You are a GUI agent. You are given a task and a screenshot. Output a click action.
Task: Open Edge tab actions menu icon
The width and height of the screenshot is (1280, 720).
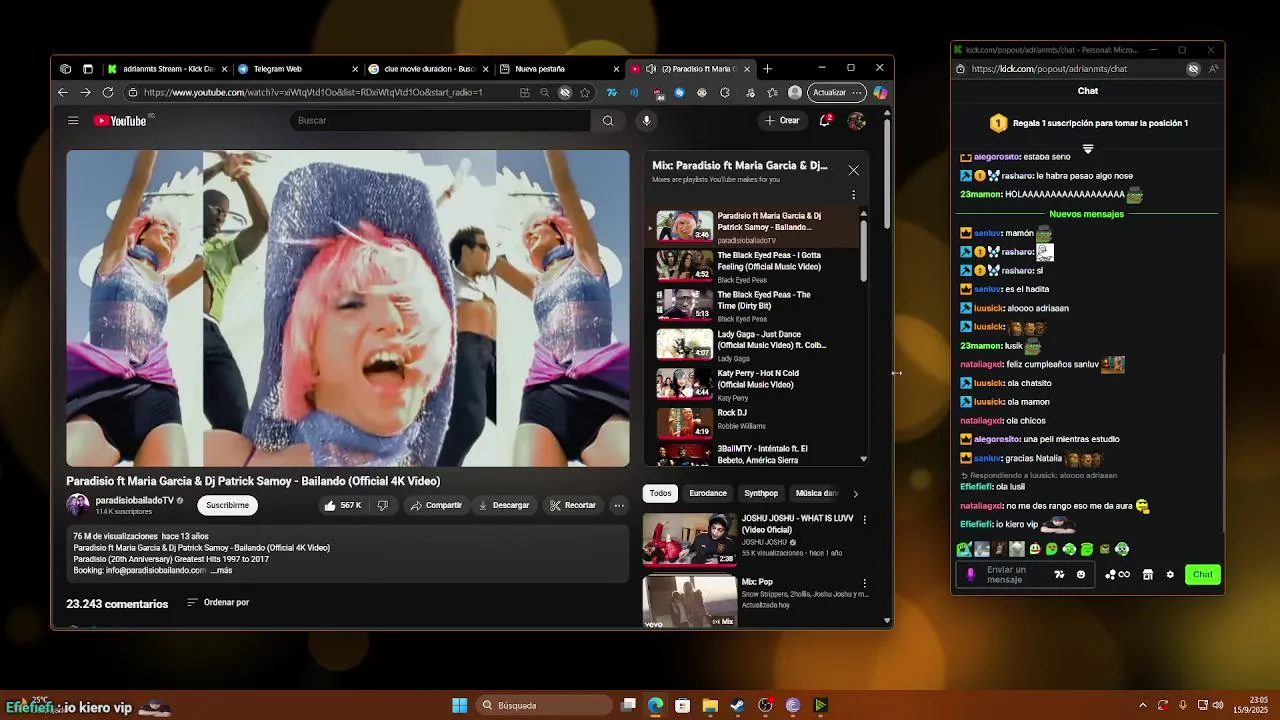[x=88, y=69]
